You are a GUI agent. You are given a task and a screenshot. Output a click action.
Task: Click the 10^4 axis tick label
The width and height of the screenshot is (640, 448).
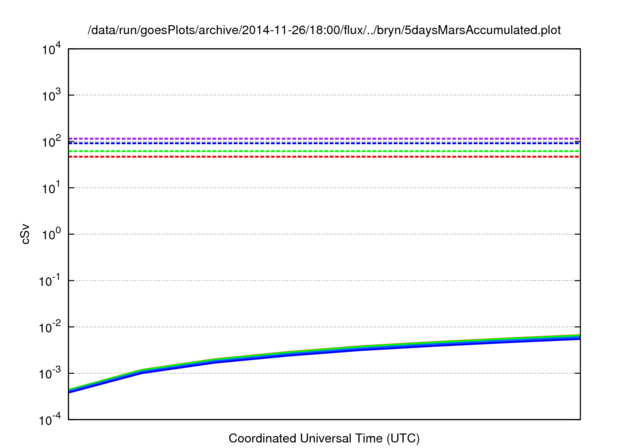(51, 49)
